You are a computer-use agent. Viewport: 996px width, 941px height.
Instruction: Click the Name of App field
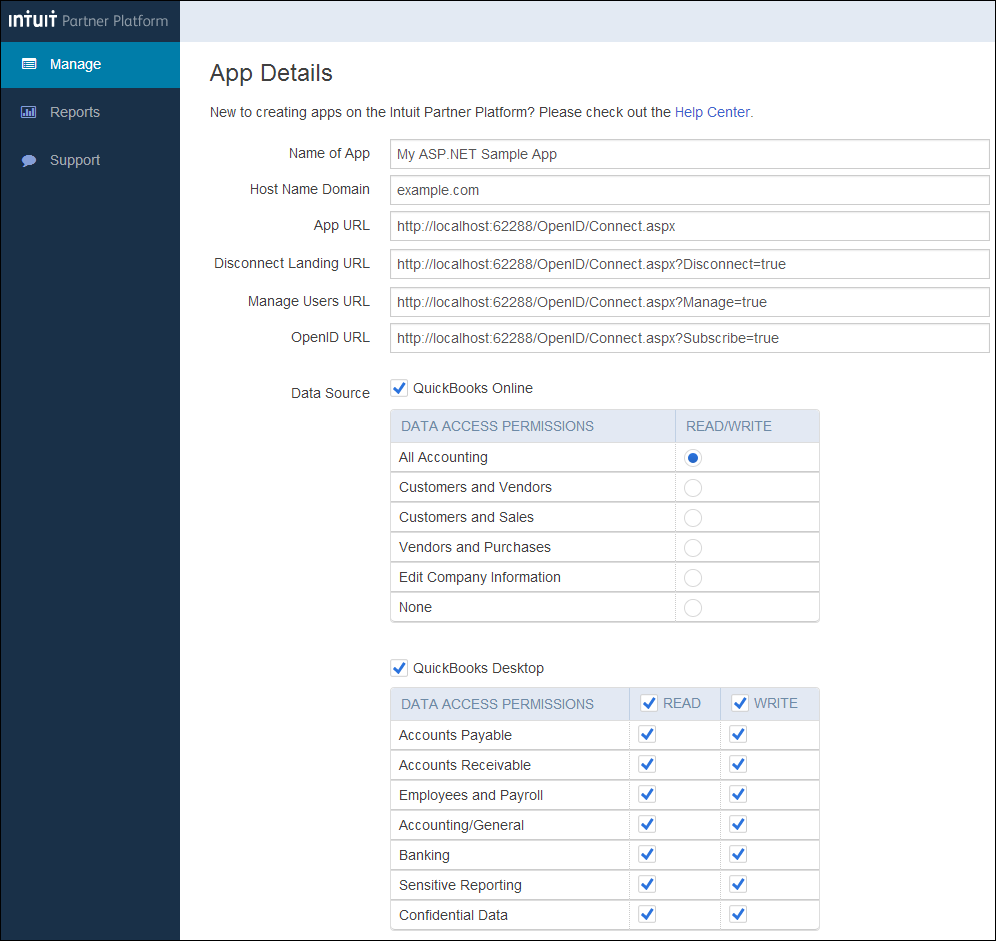click(x=689, y=154)
